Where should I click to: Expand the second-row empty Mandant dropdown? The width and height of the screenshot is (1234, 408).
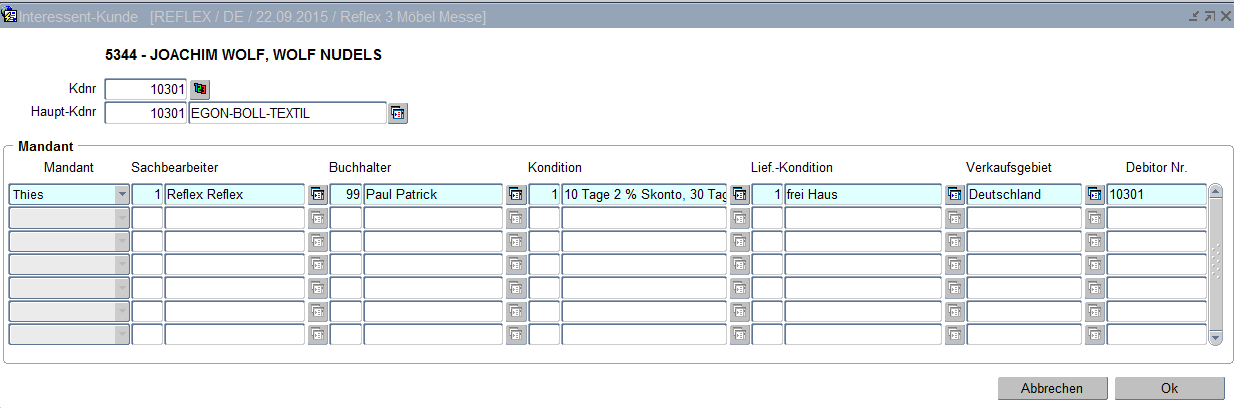(x=122, y=218)
